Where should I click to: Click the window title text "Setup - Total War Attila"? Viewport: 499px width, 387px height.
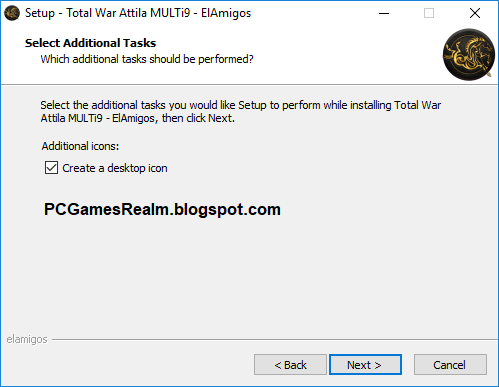86,13
